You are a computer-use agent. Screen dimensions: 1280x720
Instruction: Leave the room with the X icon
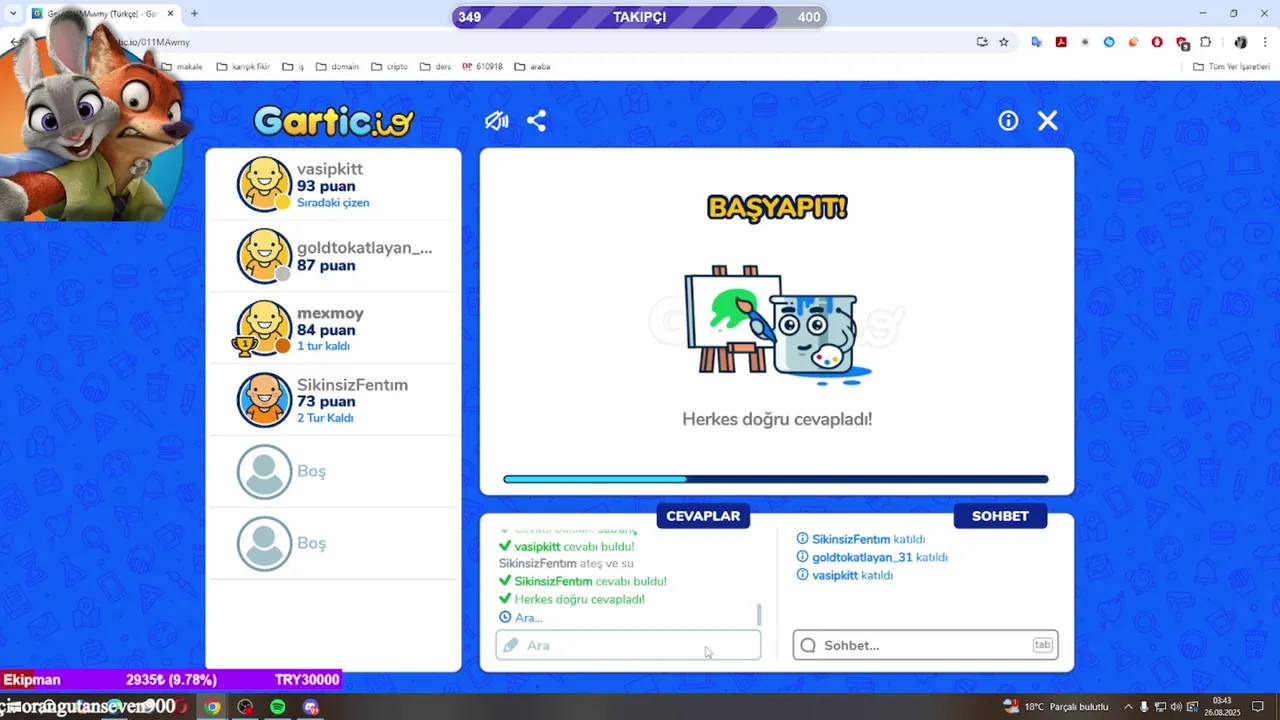point(1047,121)
